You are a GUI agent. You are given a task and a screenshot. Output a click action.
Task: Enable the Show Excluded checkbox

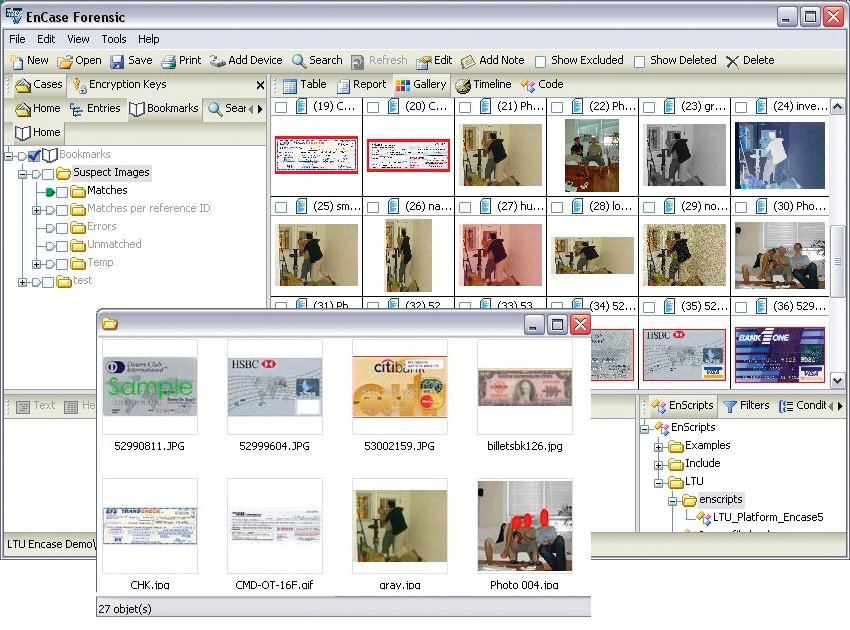pyautogui.click(x=541, y=62)
